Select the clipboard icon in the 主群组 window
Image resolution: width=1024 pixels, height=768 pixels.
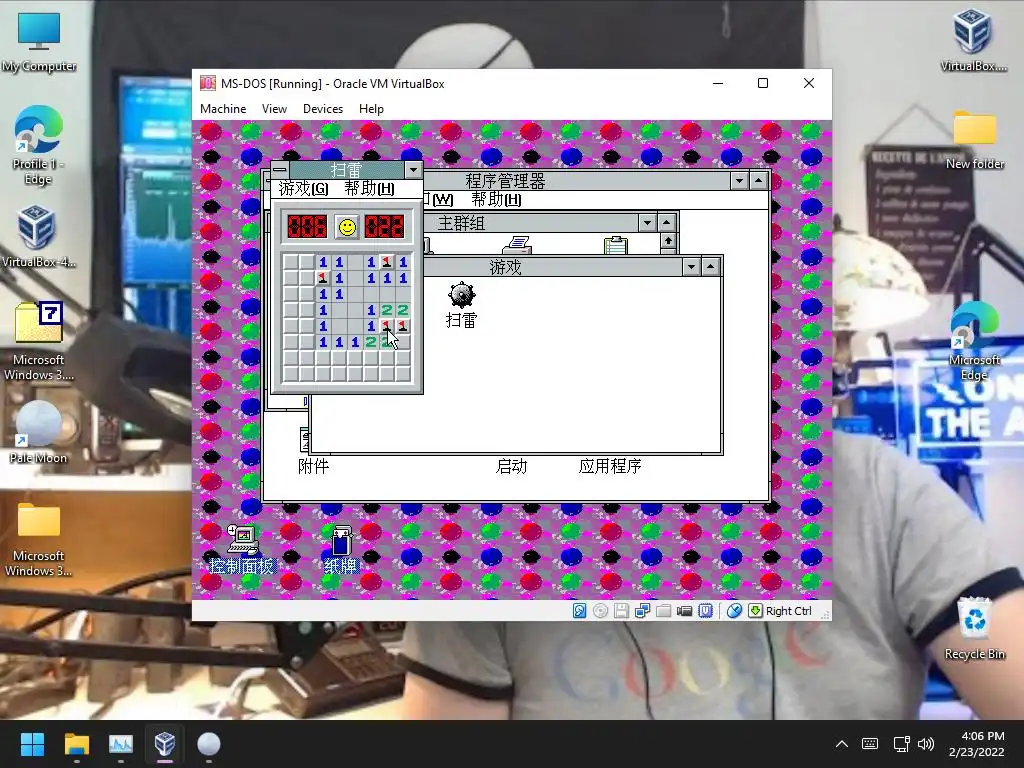click(615, 246)
